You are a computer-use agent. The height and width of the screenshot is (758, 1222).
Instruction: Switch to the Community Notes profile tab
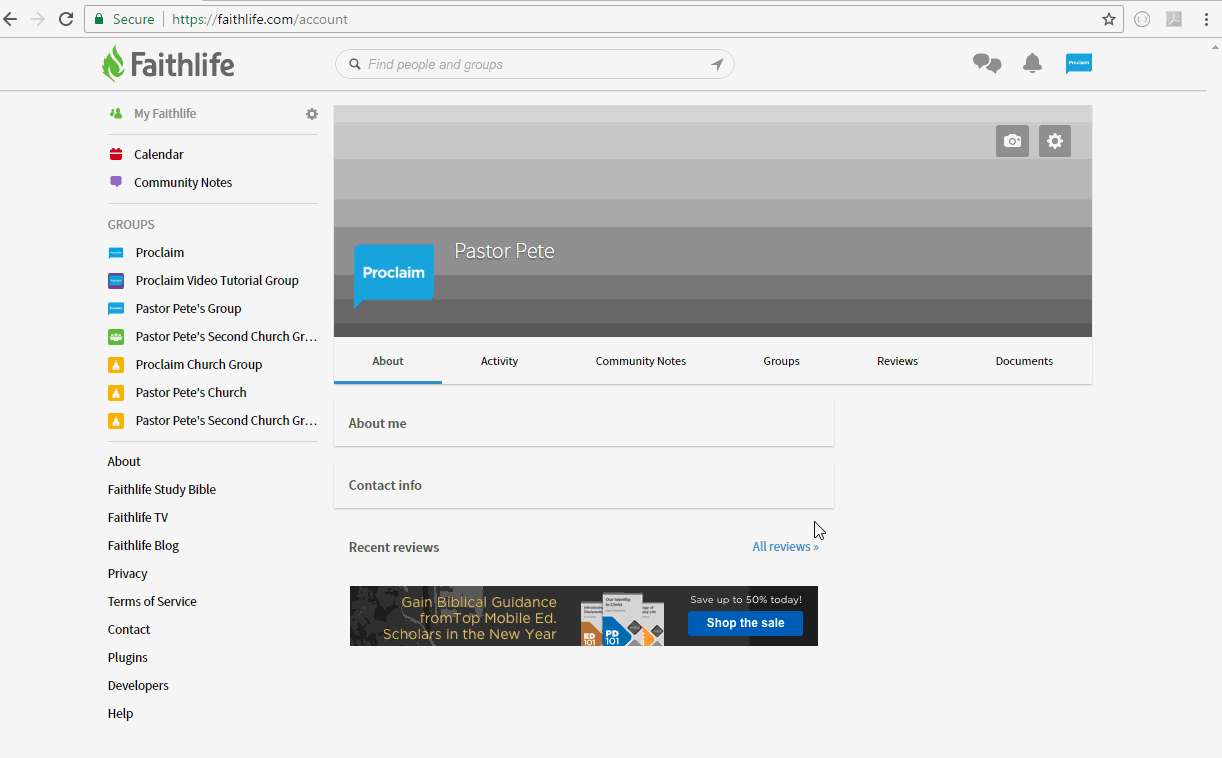point(641,361)
